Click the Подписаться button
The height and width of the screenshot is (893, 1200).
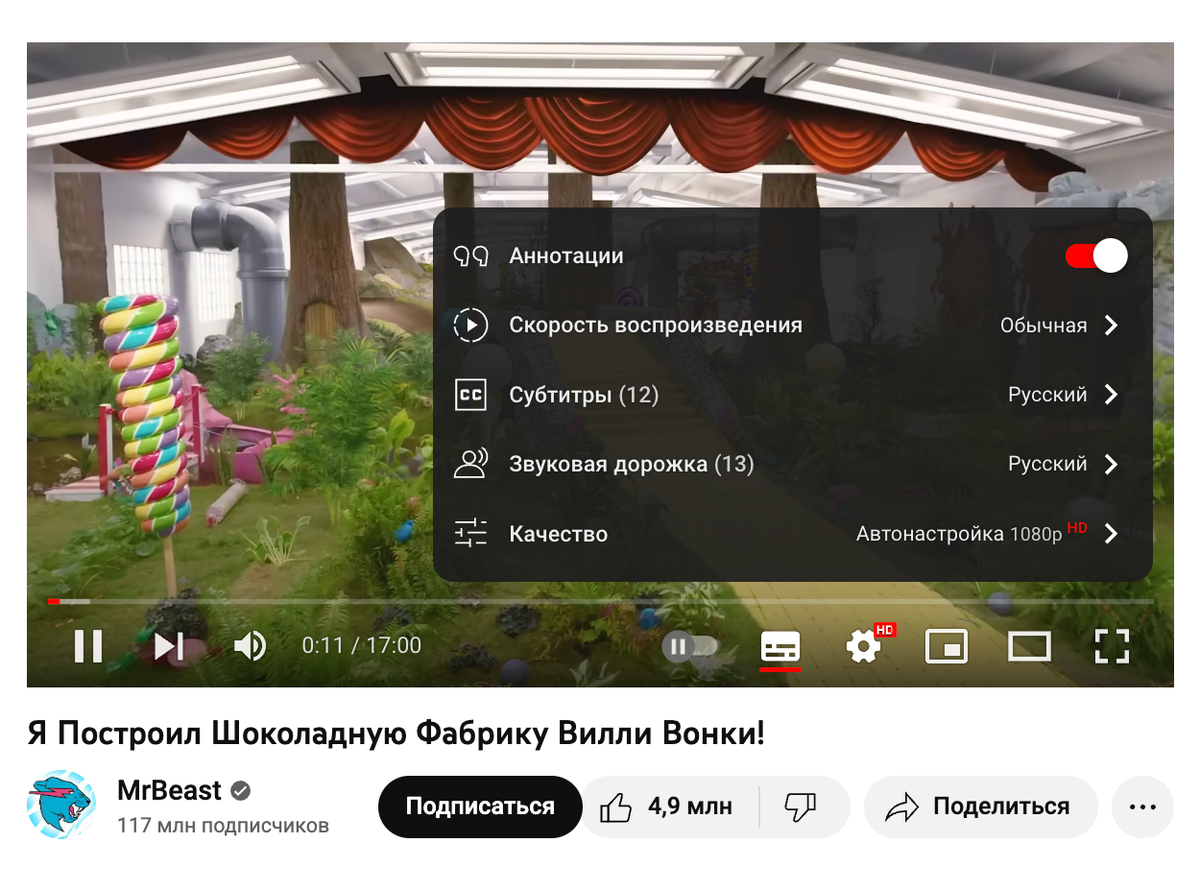pyautogui.click(x=480, y=806)
